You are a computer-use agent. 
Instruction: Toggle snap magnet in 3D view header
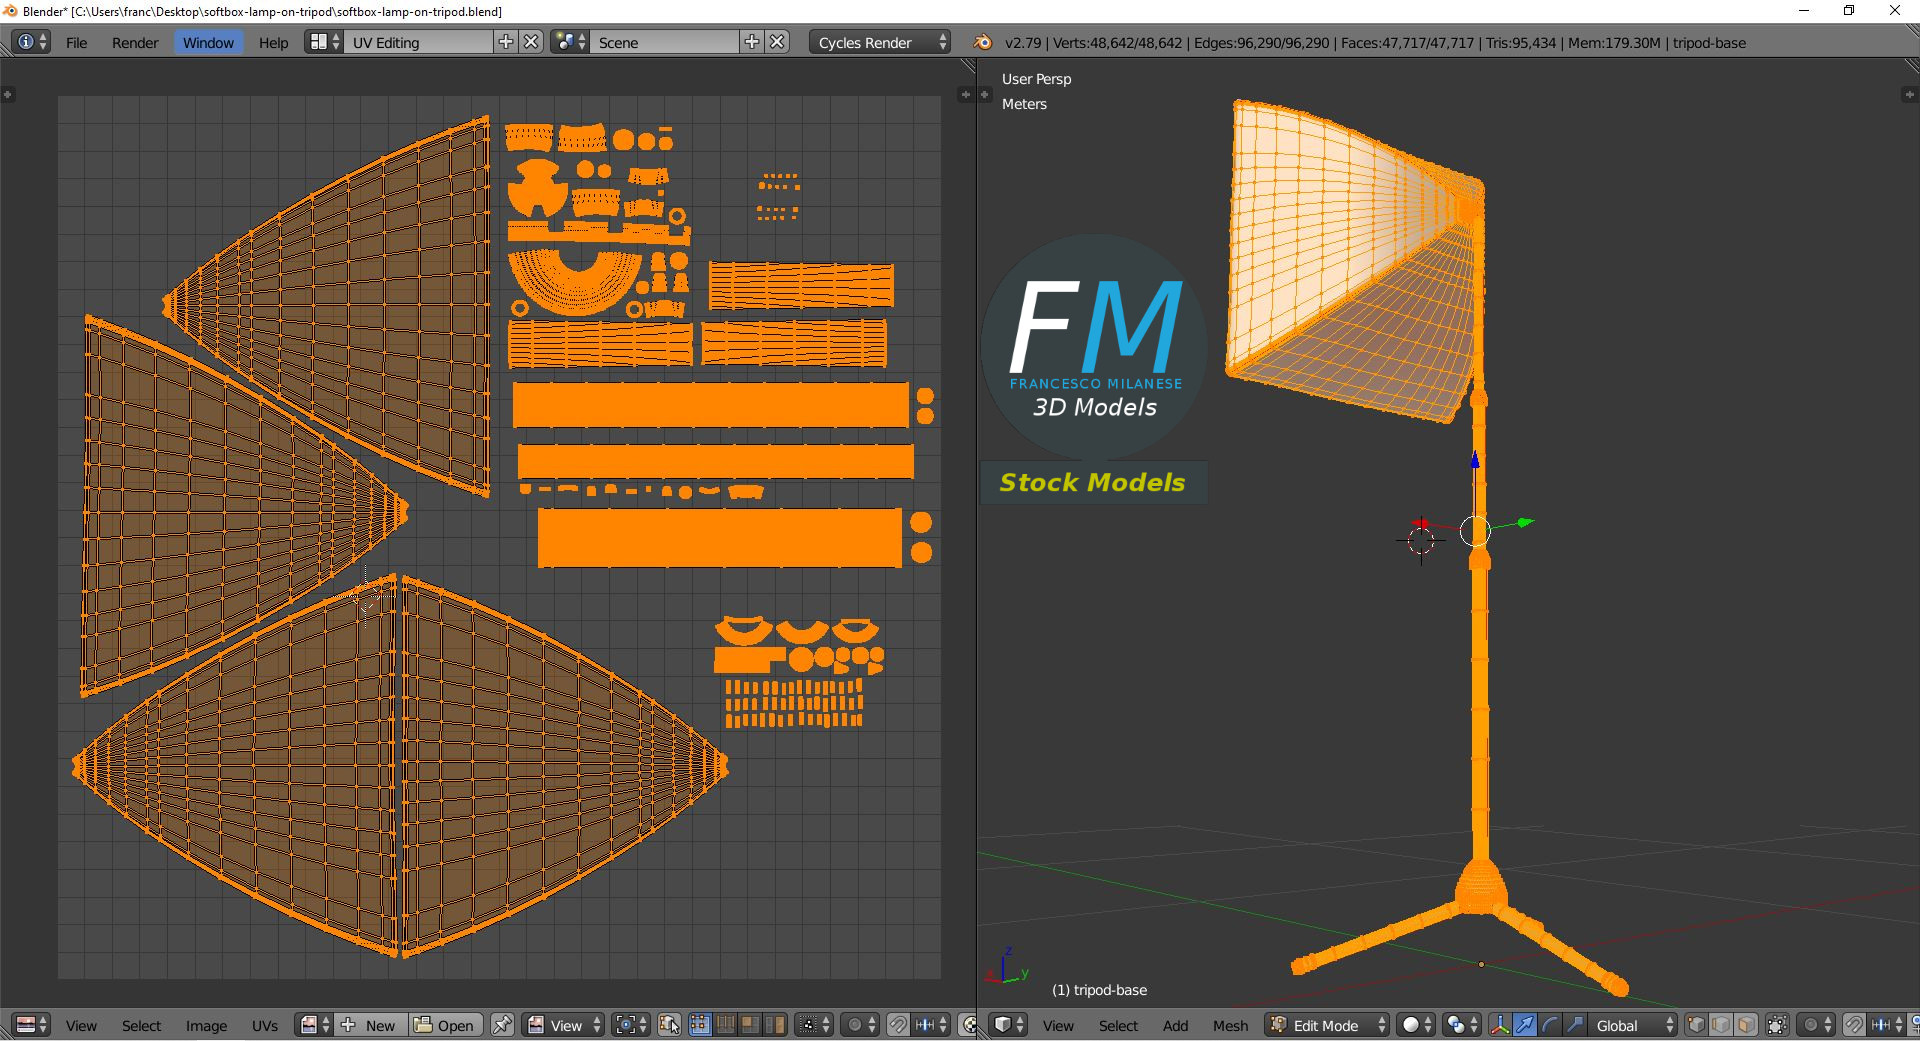(x=1853, y=1025)
